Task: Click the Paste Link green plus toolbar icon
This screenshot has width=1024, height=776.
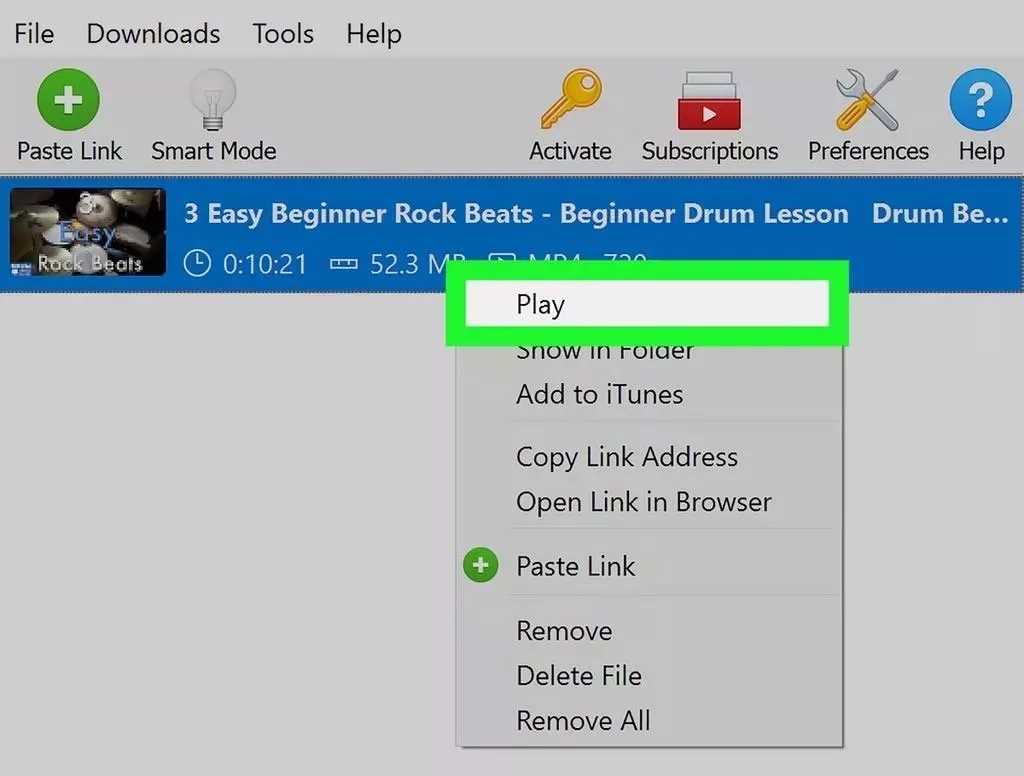Action: tap(66, 100)
